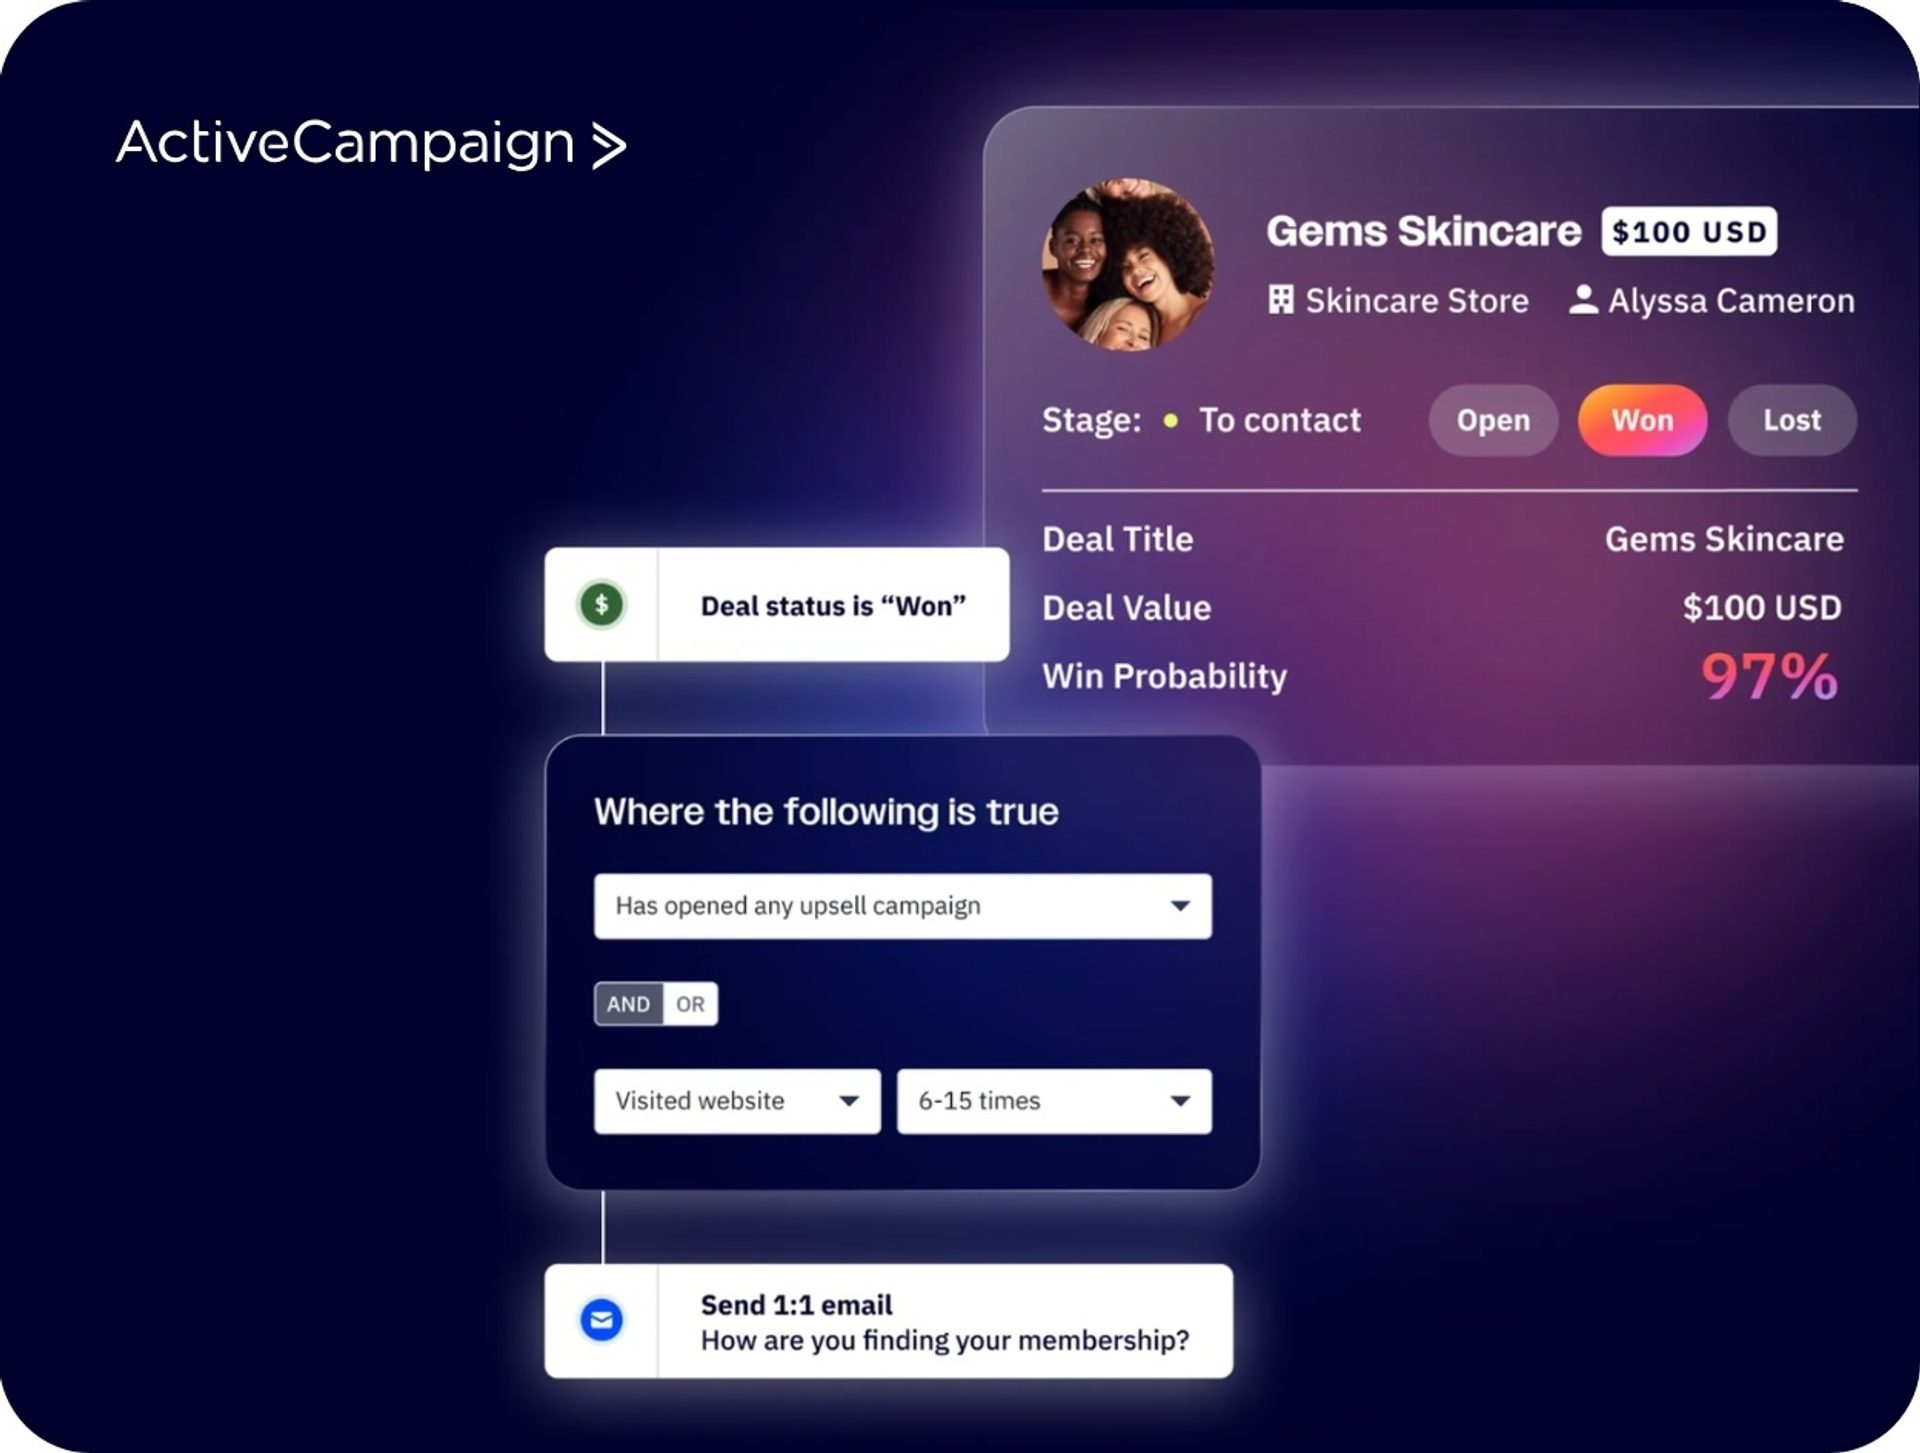
Task: Mark the deal as Open
Action: click(x=1493, y=420)
